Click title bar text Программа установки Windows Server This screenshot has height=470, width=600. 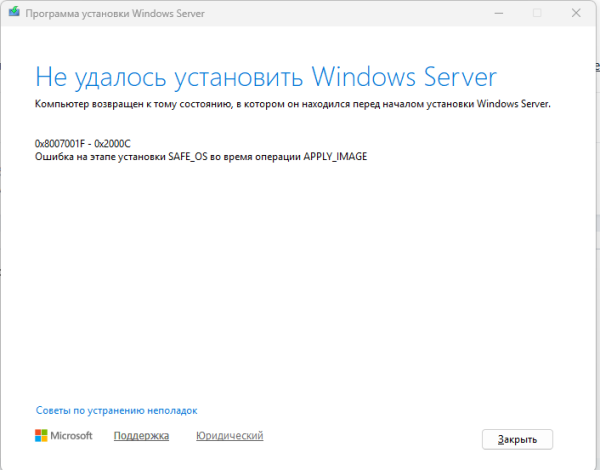[115, 14]
